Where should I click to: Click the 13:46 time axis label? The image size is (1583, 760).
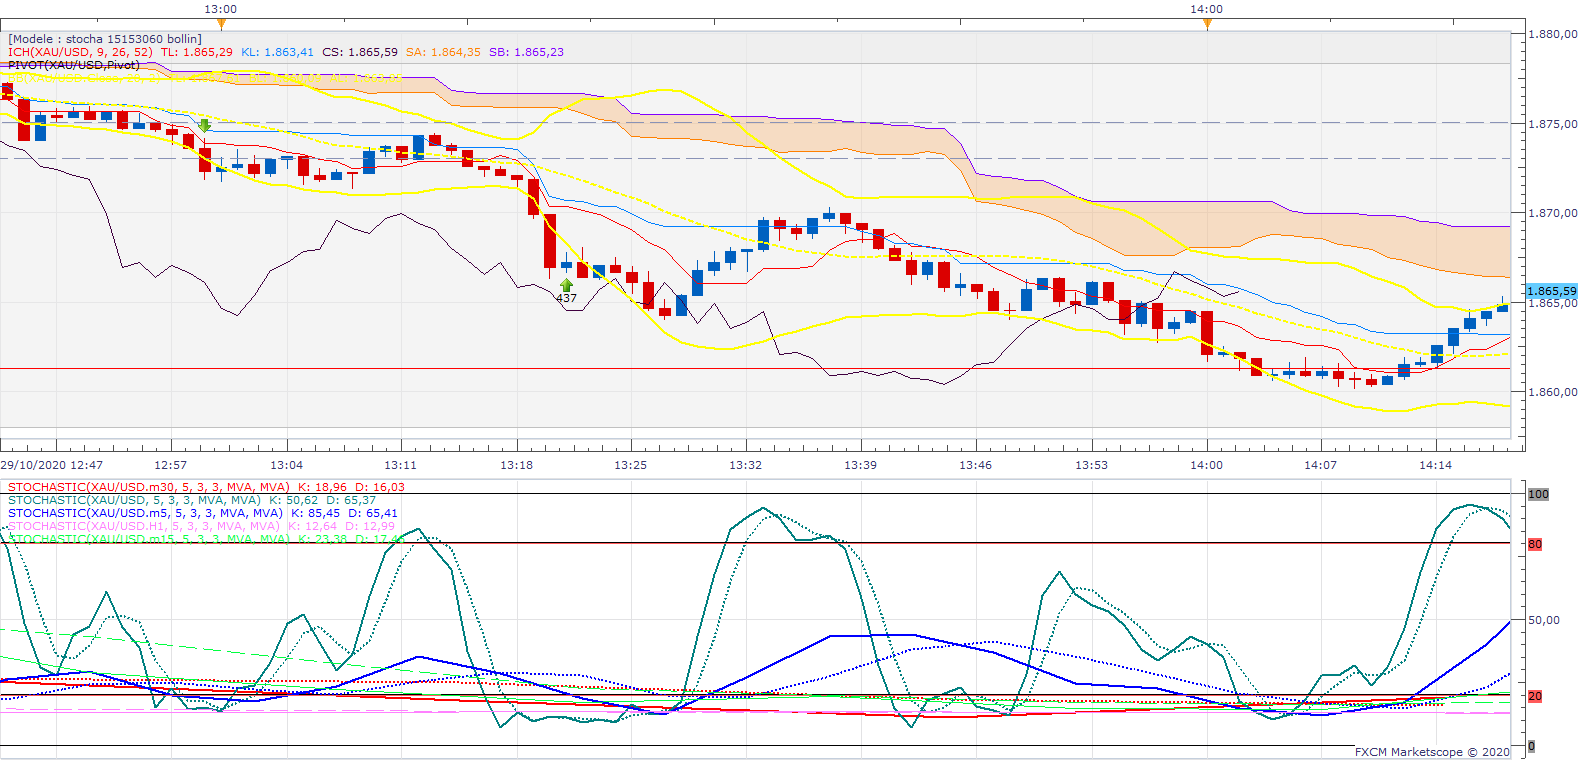coord(976,465)
